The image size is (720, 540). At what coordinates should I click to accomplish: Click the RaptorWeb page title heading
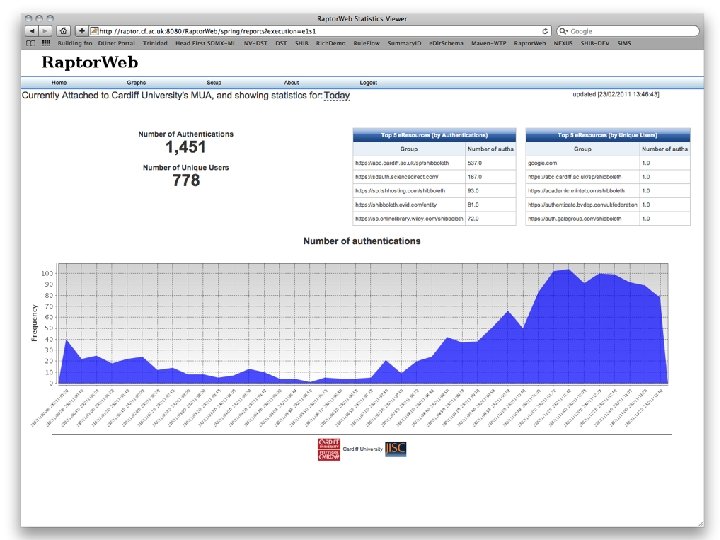90,62
